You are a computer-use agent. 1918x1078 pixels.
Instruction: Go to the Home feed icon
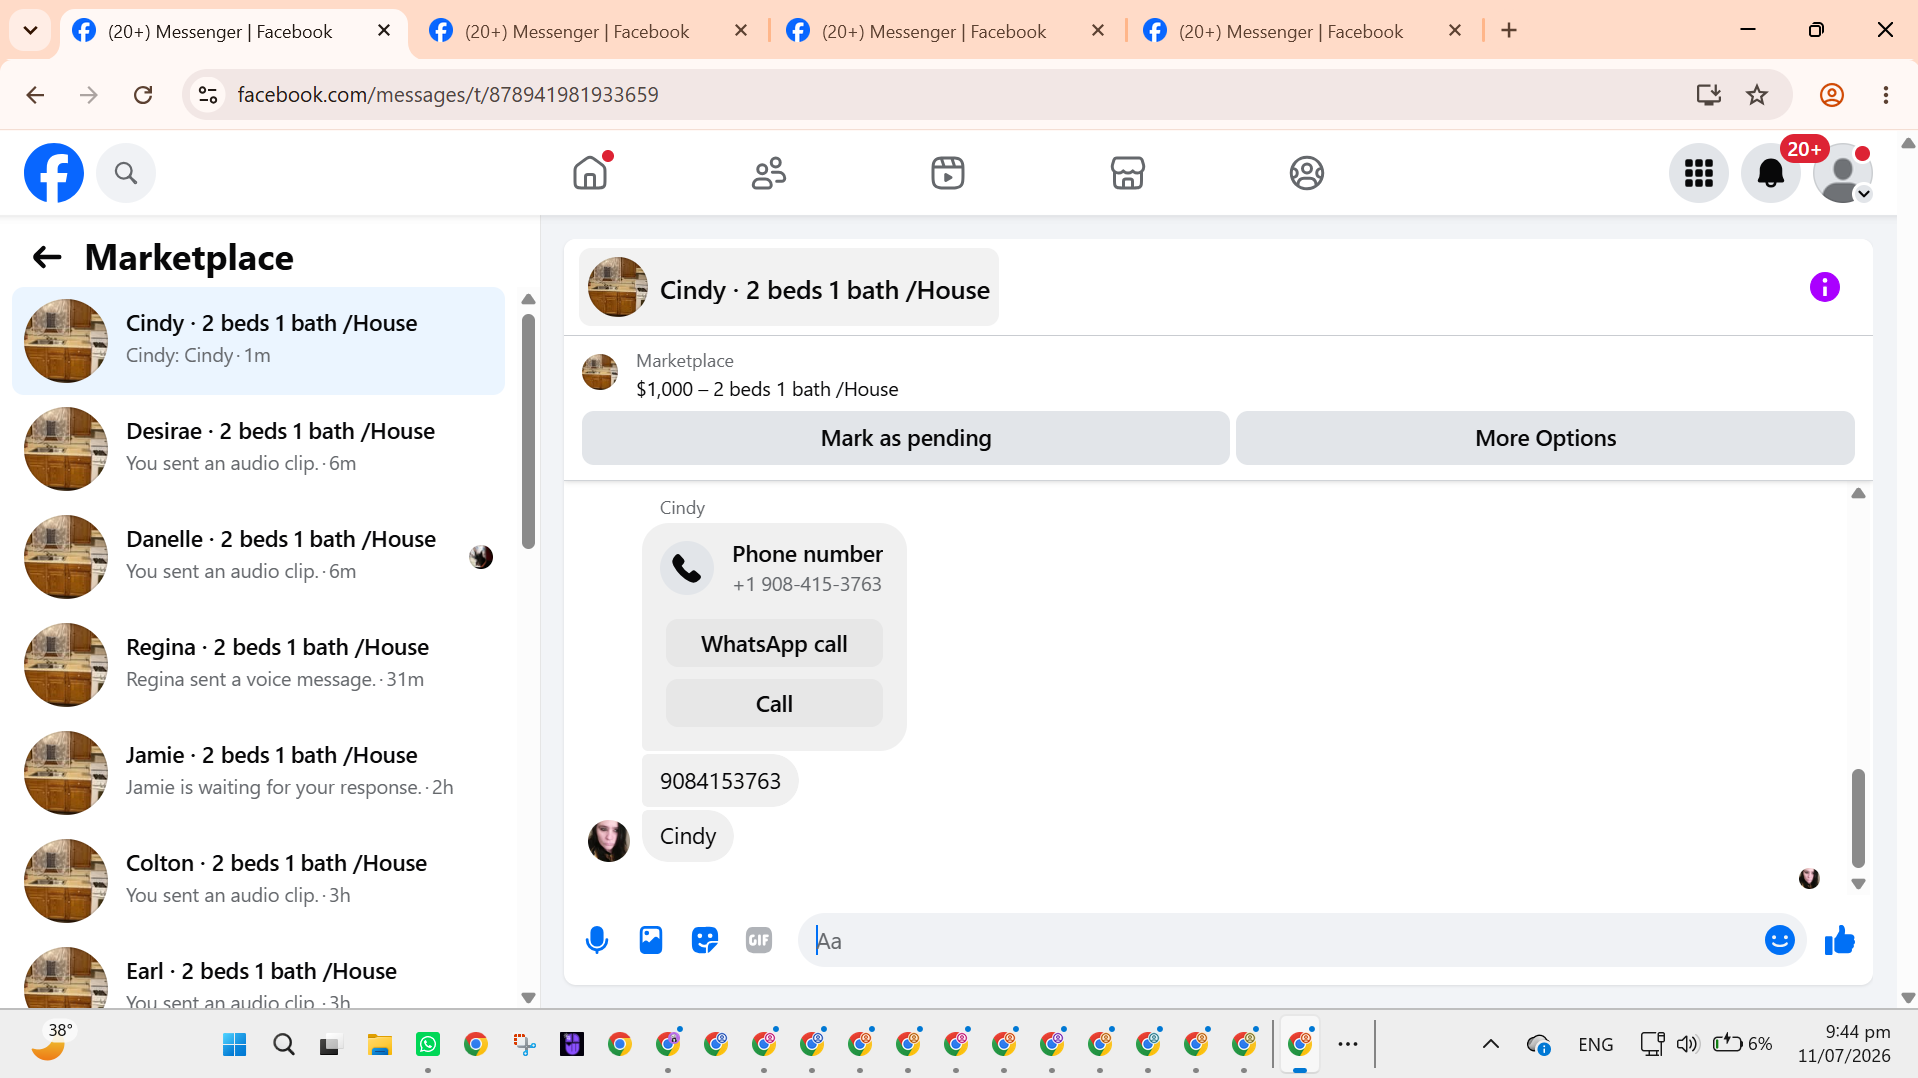pyautogui.click(x=590, y=173)
